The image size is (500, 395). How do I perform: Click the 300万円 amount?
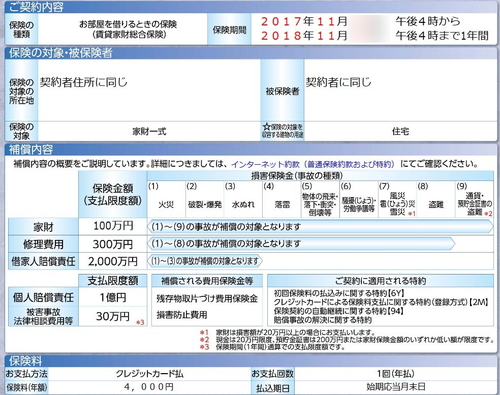tap(113, 244)
